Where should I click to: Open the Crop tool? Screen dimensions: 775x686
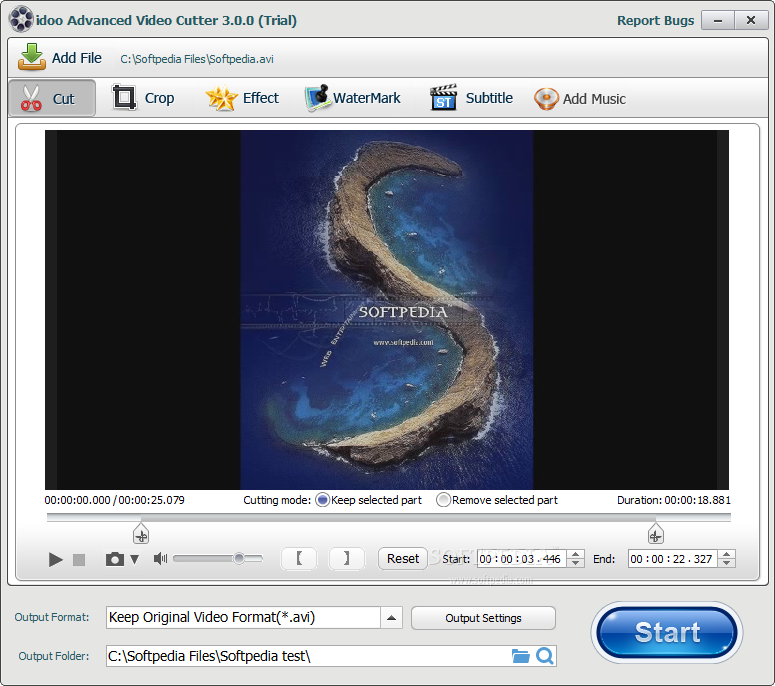(143, 98)
